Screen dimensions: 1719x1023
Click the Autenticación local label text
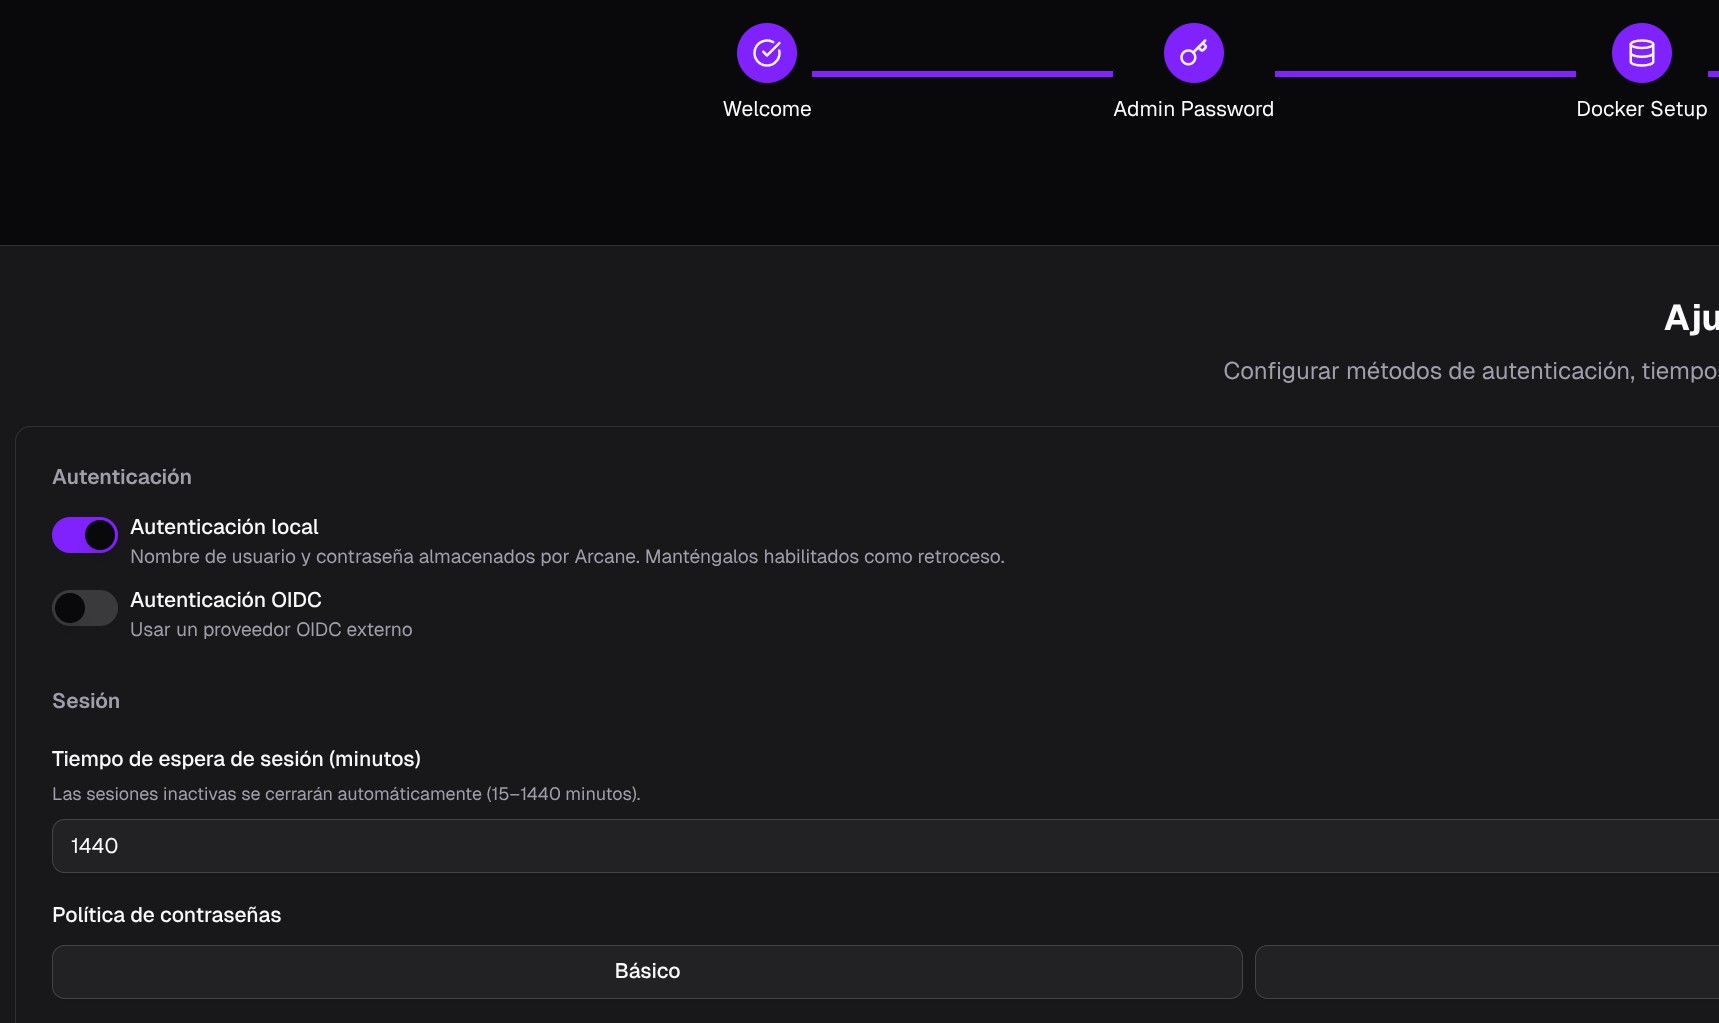click(x=224, y=527)
